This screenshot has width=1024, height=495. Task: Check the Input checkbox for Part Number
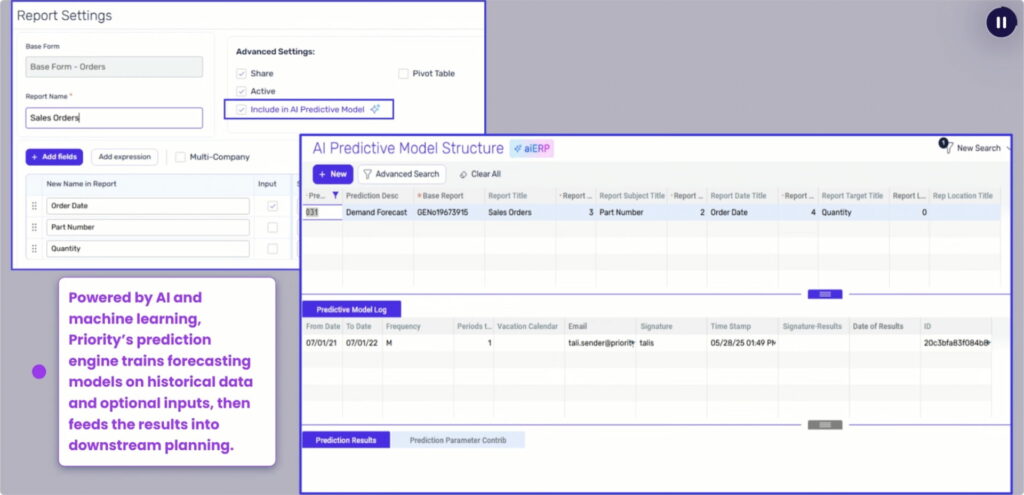272,227
